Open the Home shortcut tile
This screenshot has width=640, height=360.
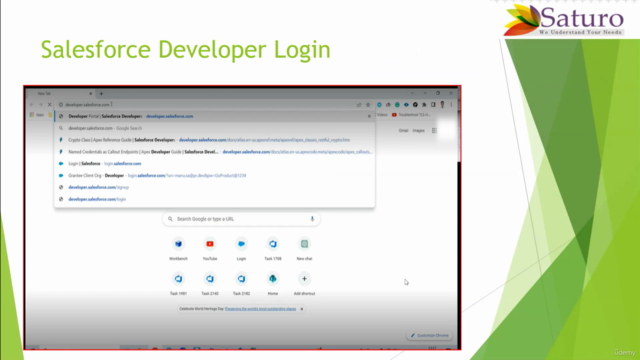(273, 284)
